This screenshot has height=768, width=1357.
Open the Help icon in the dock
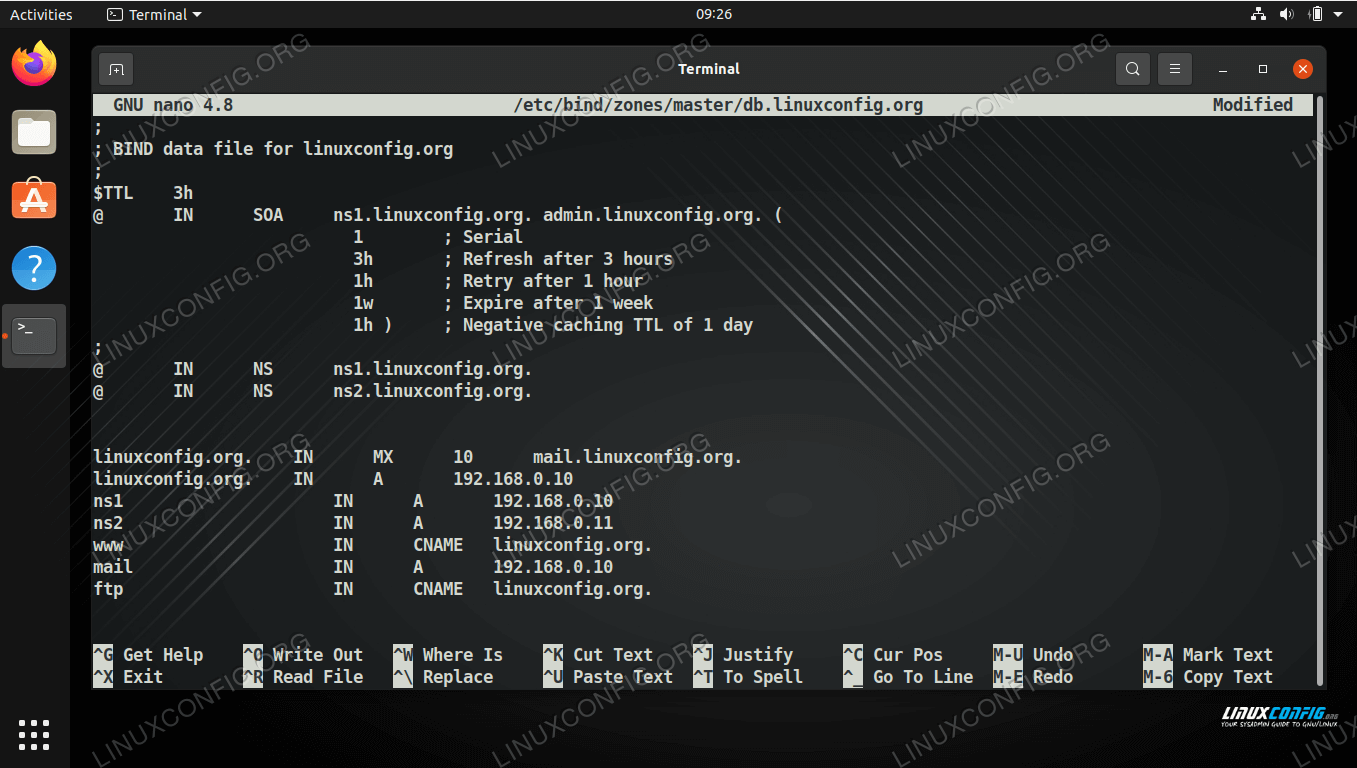(34, 268)
